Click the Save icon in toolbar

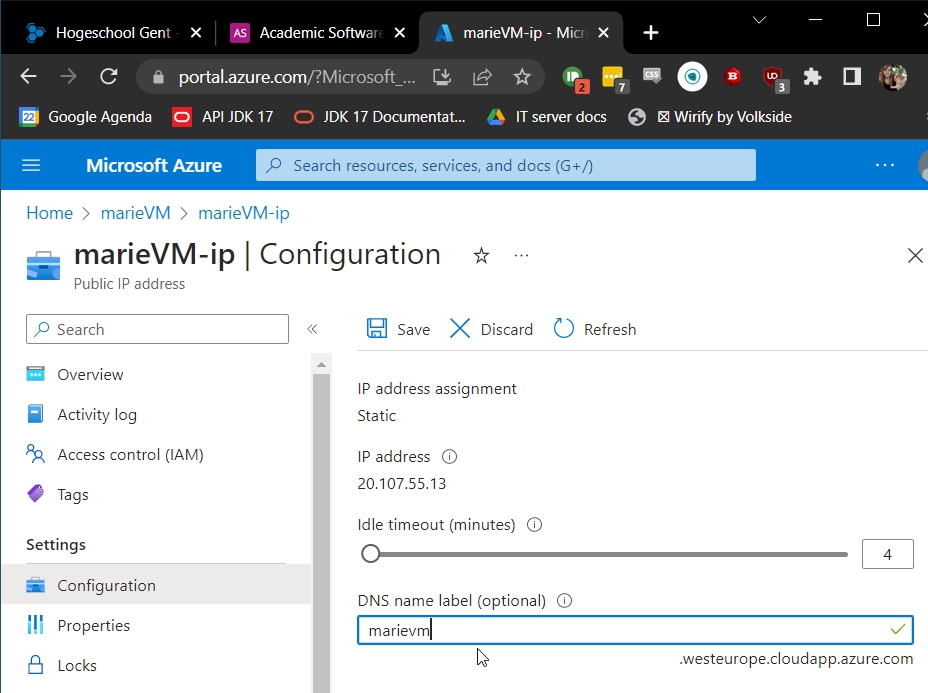pyautogui.click(x=377, y=329)
